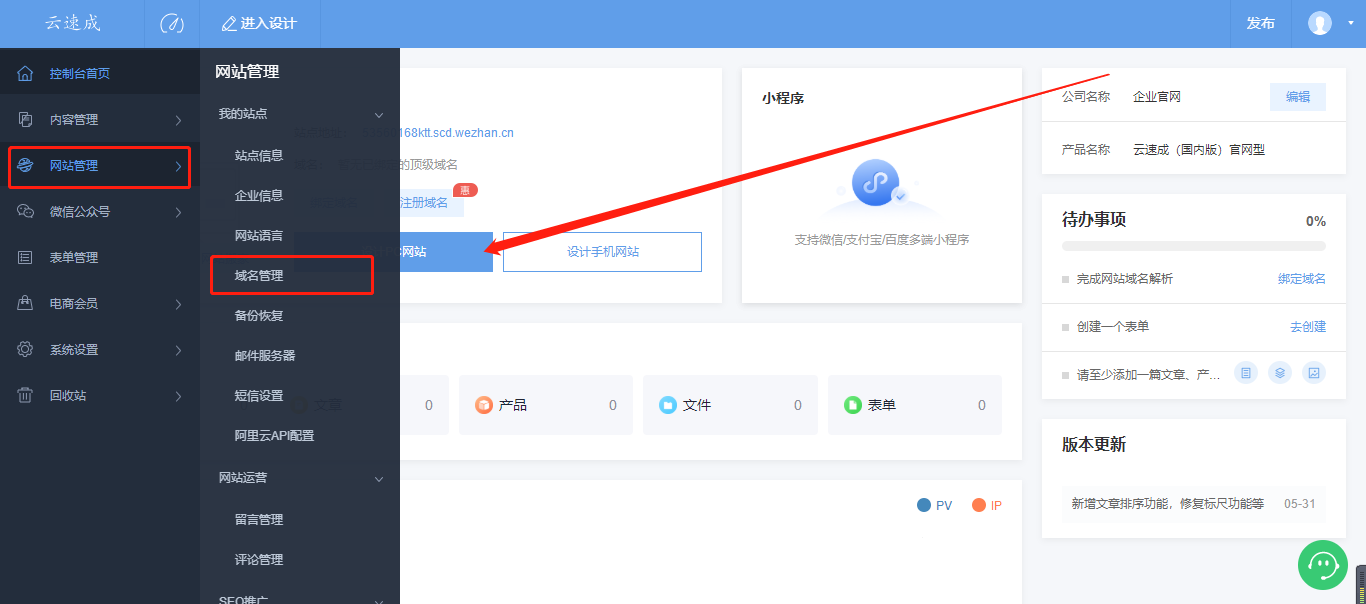Click the 网站管理 globe icon
This screenshot has height=604, width=1366.
tap(26, 165)
